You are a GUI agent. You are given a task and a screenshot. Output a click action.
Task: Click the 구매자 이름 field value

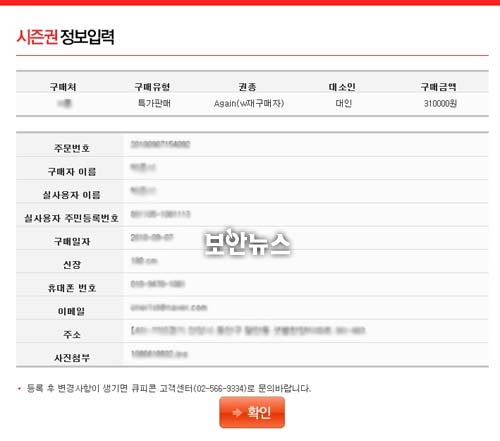[143, 167]
